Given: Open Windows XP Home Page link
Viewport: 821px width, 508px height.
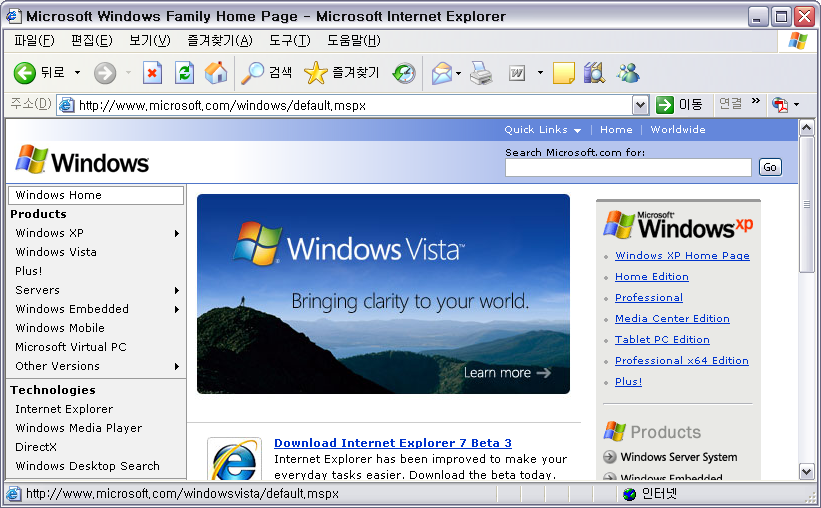Looking at the screenshot, I should (x=682, y=256).
